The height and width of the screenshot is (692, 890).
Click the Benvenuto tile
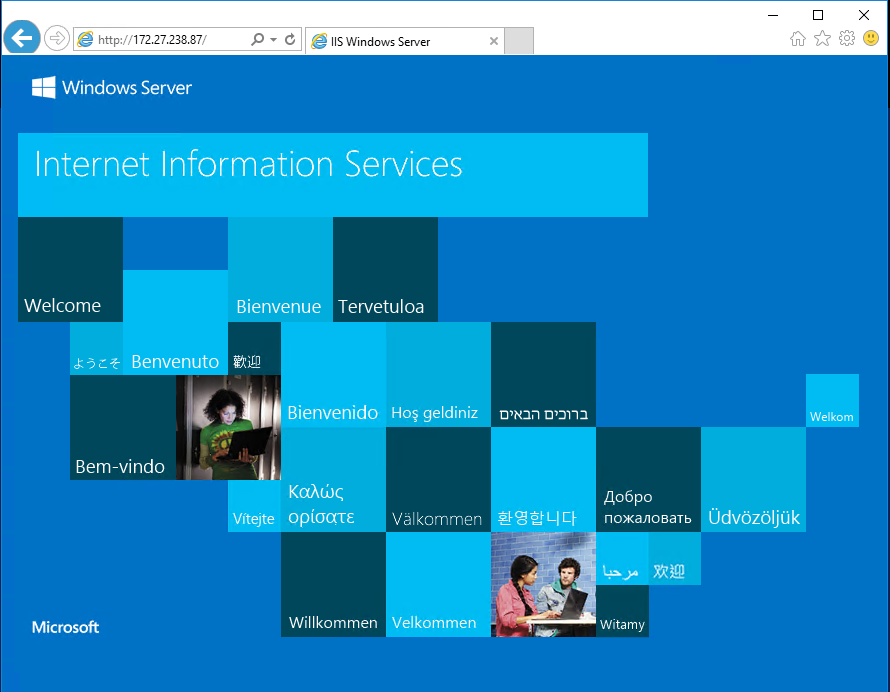point(175,322)
